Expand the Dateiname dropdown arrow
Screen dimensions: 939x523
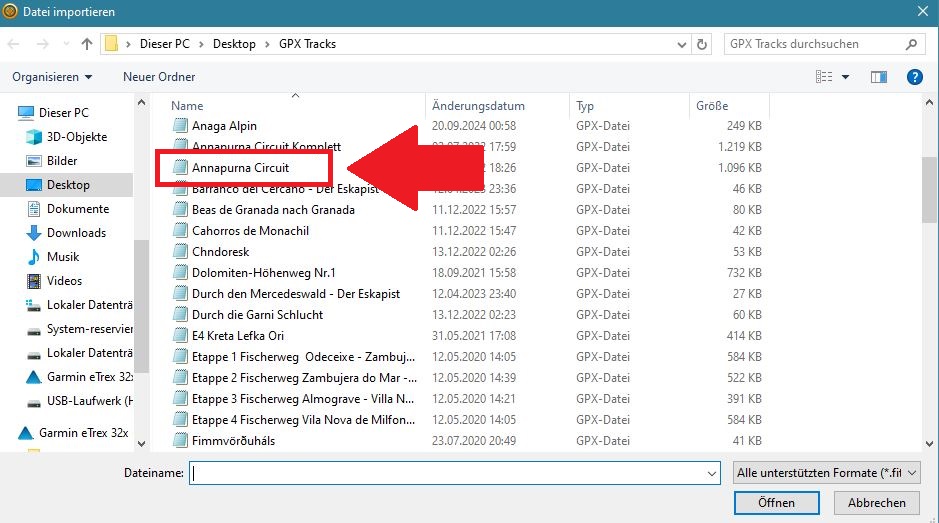[x=711, y=473]
